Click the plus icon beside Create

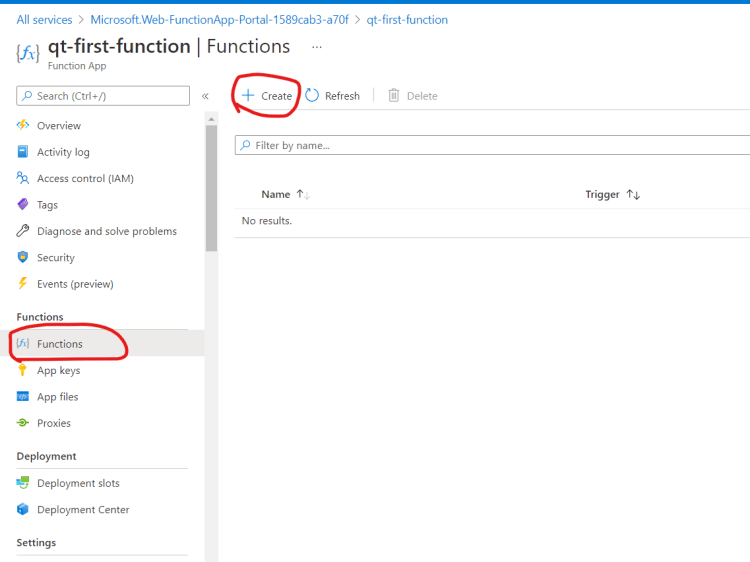click(248, 96)
